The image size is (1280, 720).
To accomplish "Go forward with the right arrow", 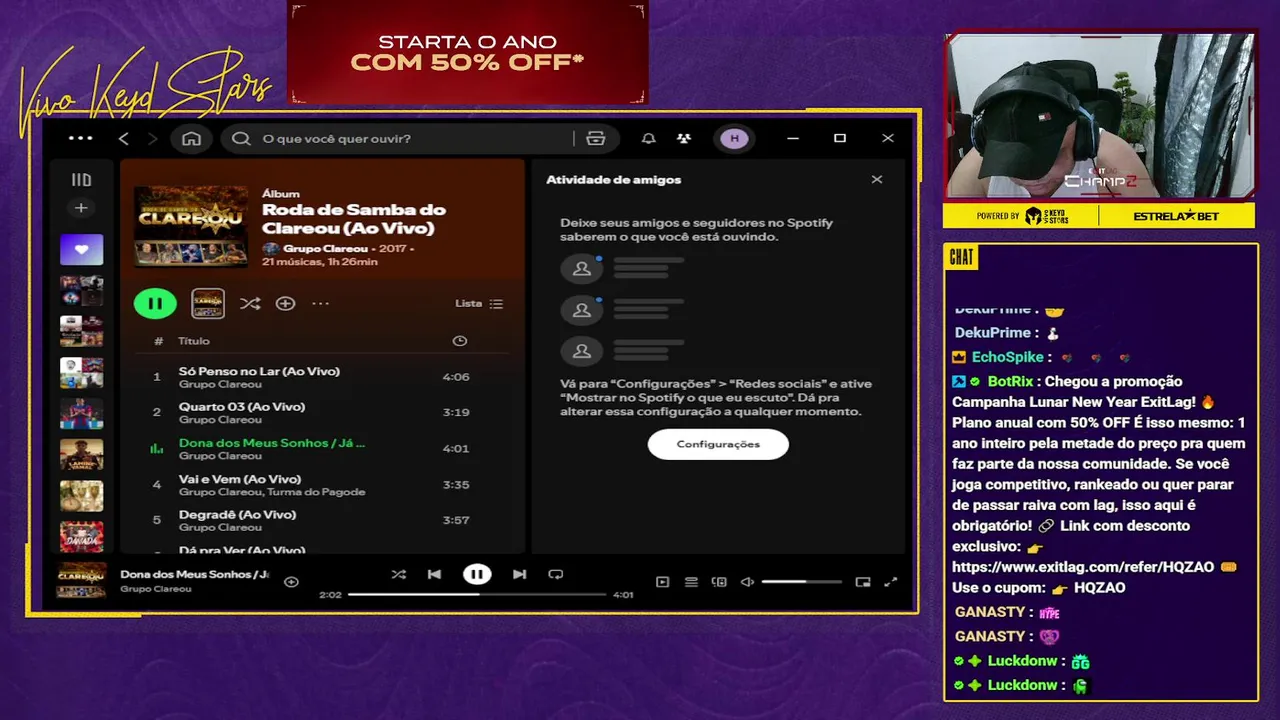I will click(152, 139).
